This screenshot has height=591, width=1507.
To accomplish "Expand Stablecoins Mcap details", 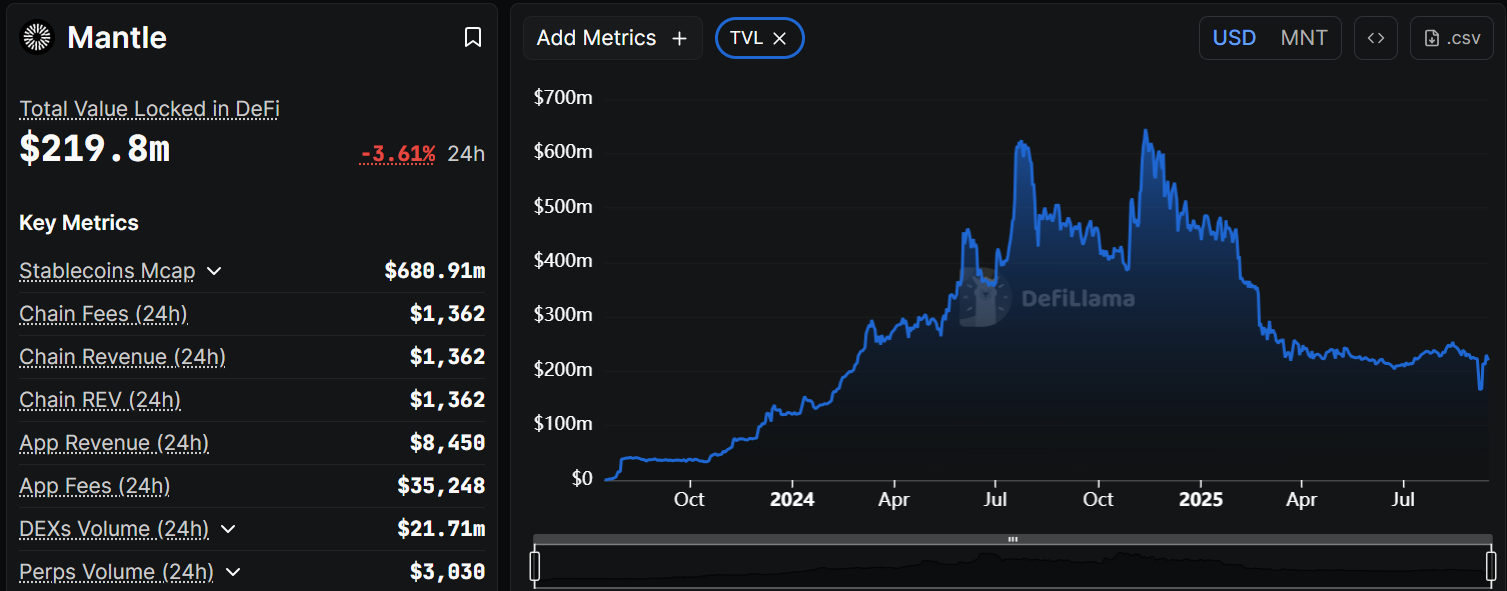I will (214, 271).
